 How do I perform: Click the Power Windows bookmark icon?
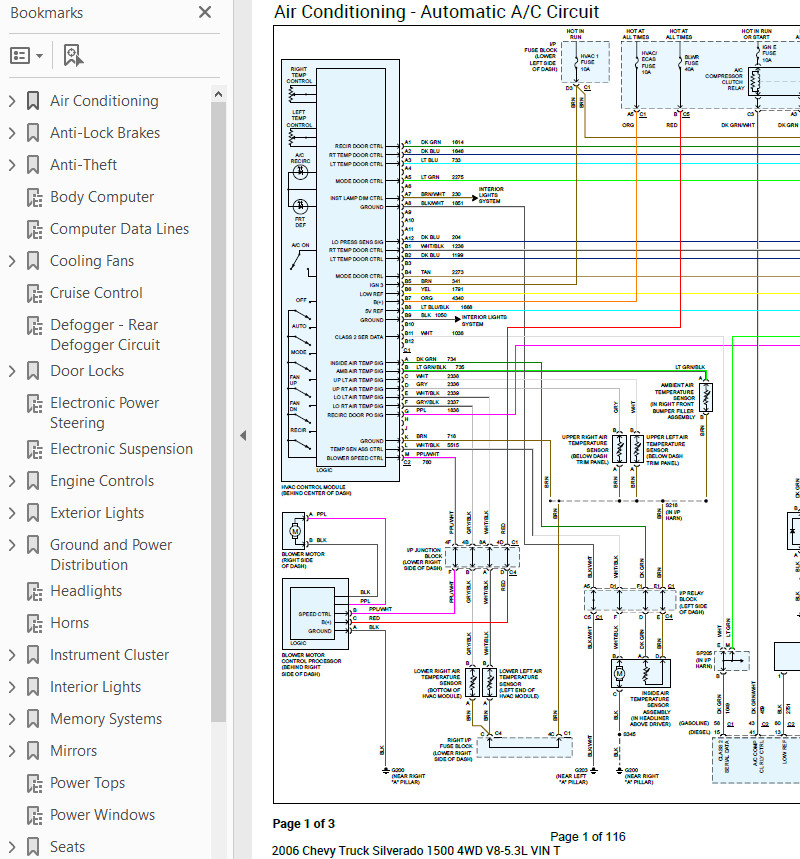tap(34, 816)
